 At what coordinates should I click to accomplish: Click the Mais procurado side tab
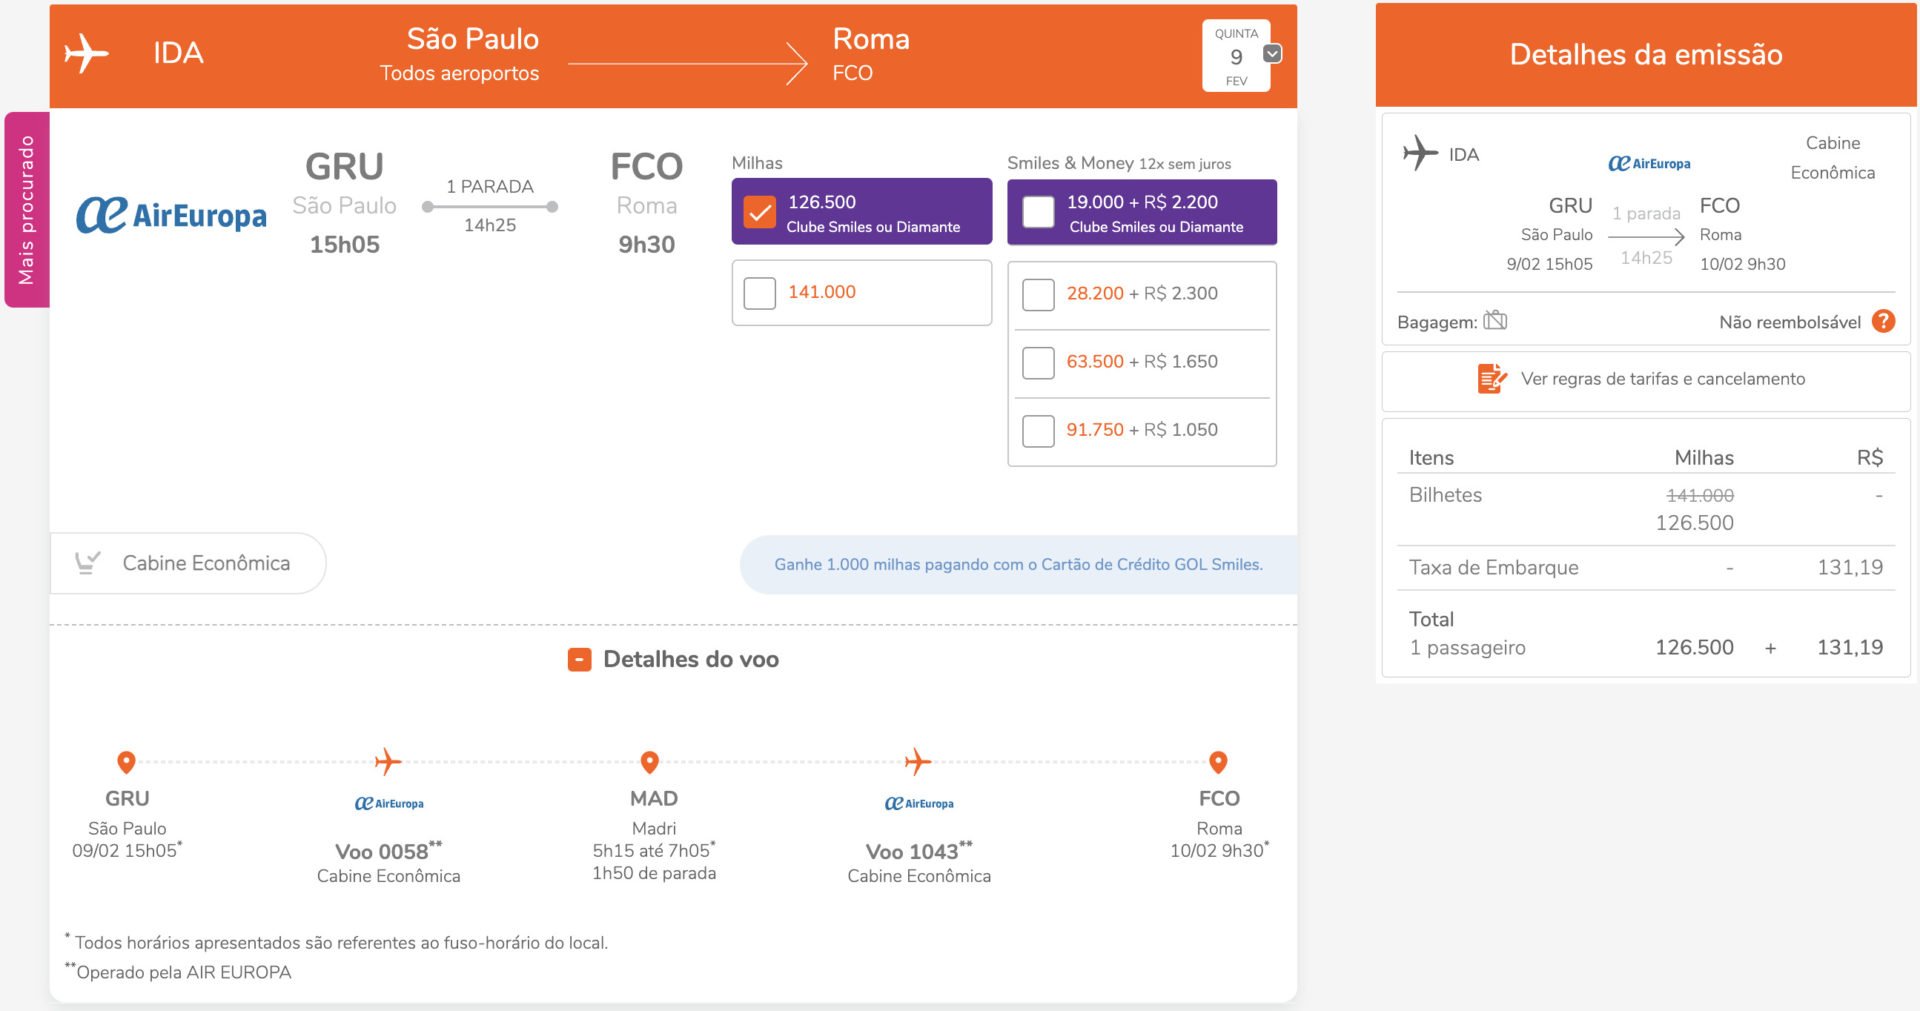coord(26,209)
